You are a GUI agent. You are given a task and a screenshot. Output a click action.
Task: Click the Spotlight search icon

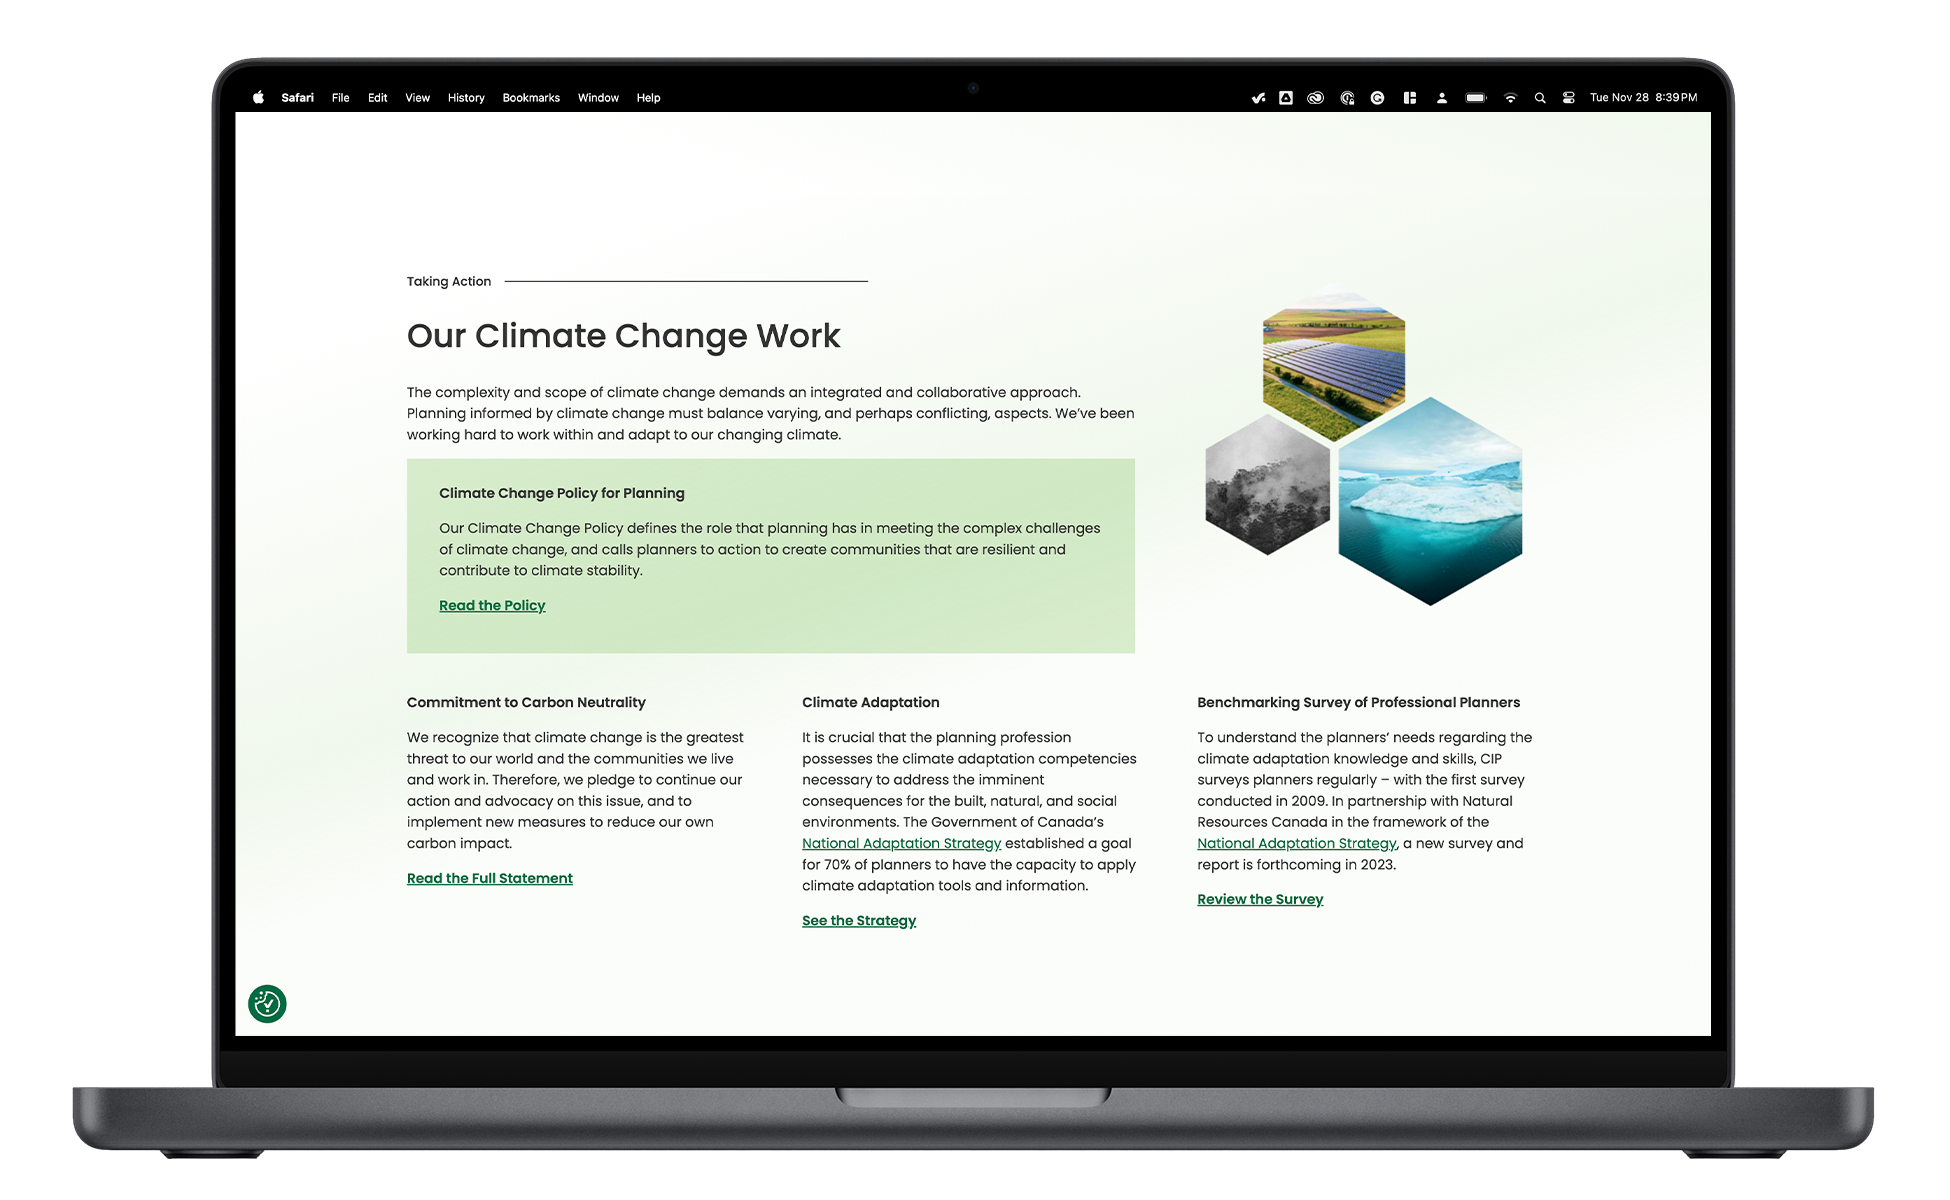pyautogui.click(x=1543, y=97)
